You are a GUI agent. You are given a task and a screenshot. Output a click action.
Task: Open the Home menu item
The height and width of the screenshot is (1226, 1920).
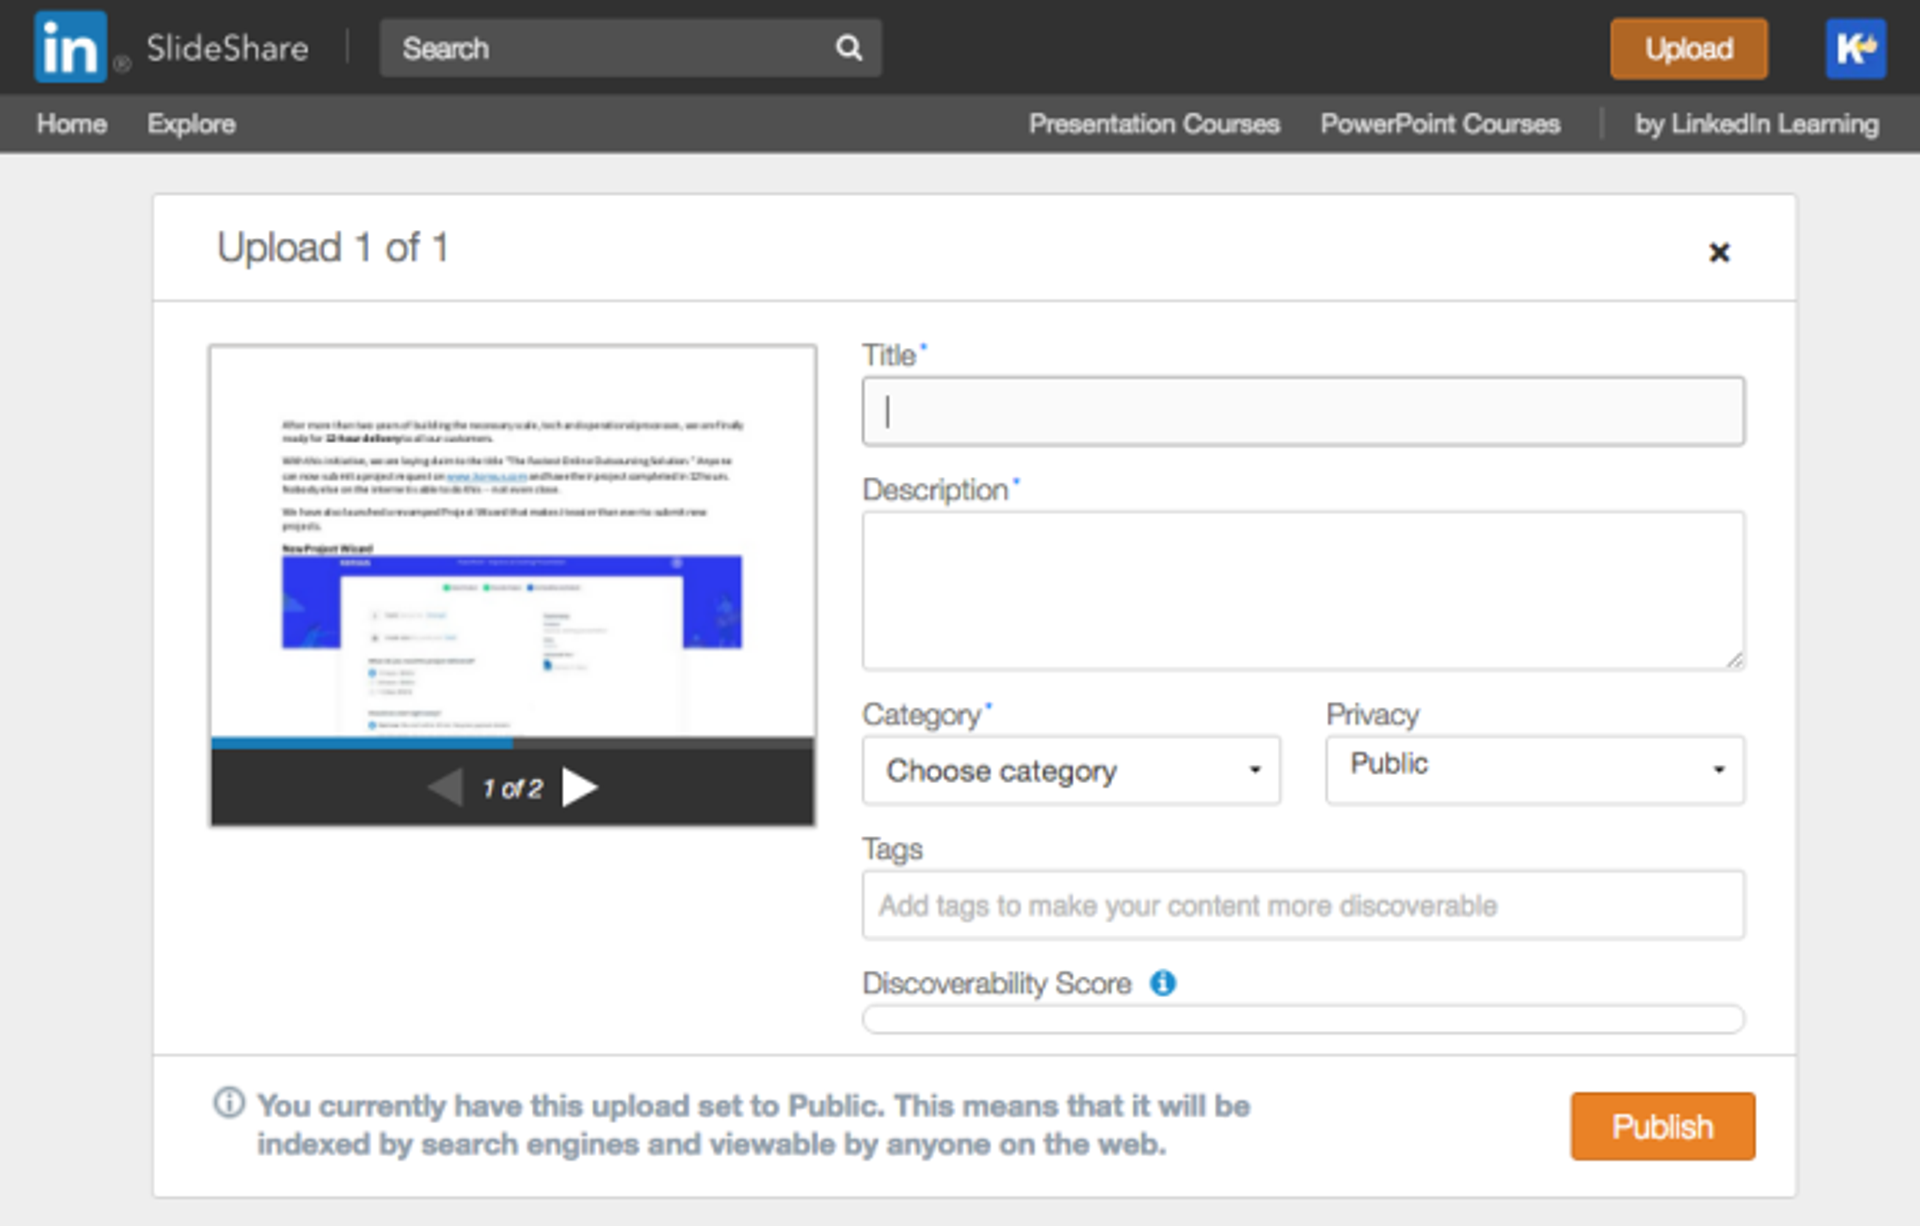tap(72, 124)
